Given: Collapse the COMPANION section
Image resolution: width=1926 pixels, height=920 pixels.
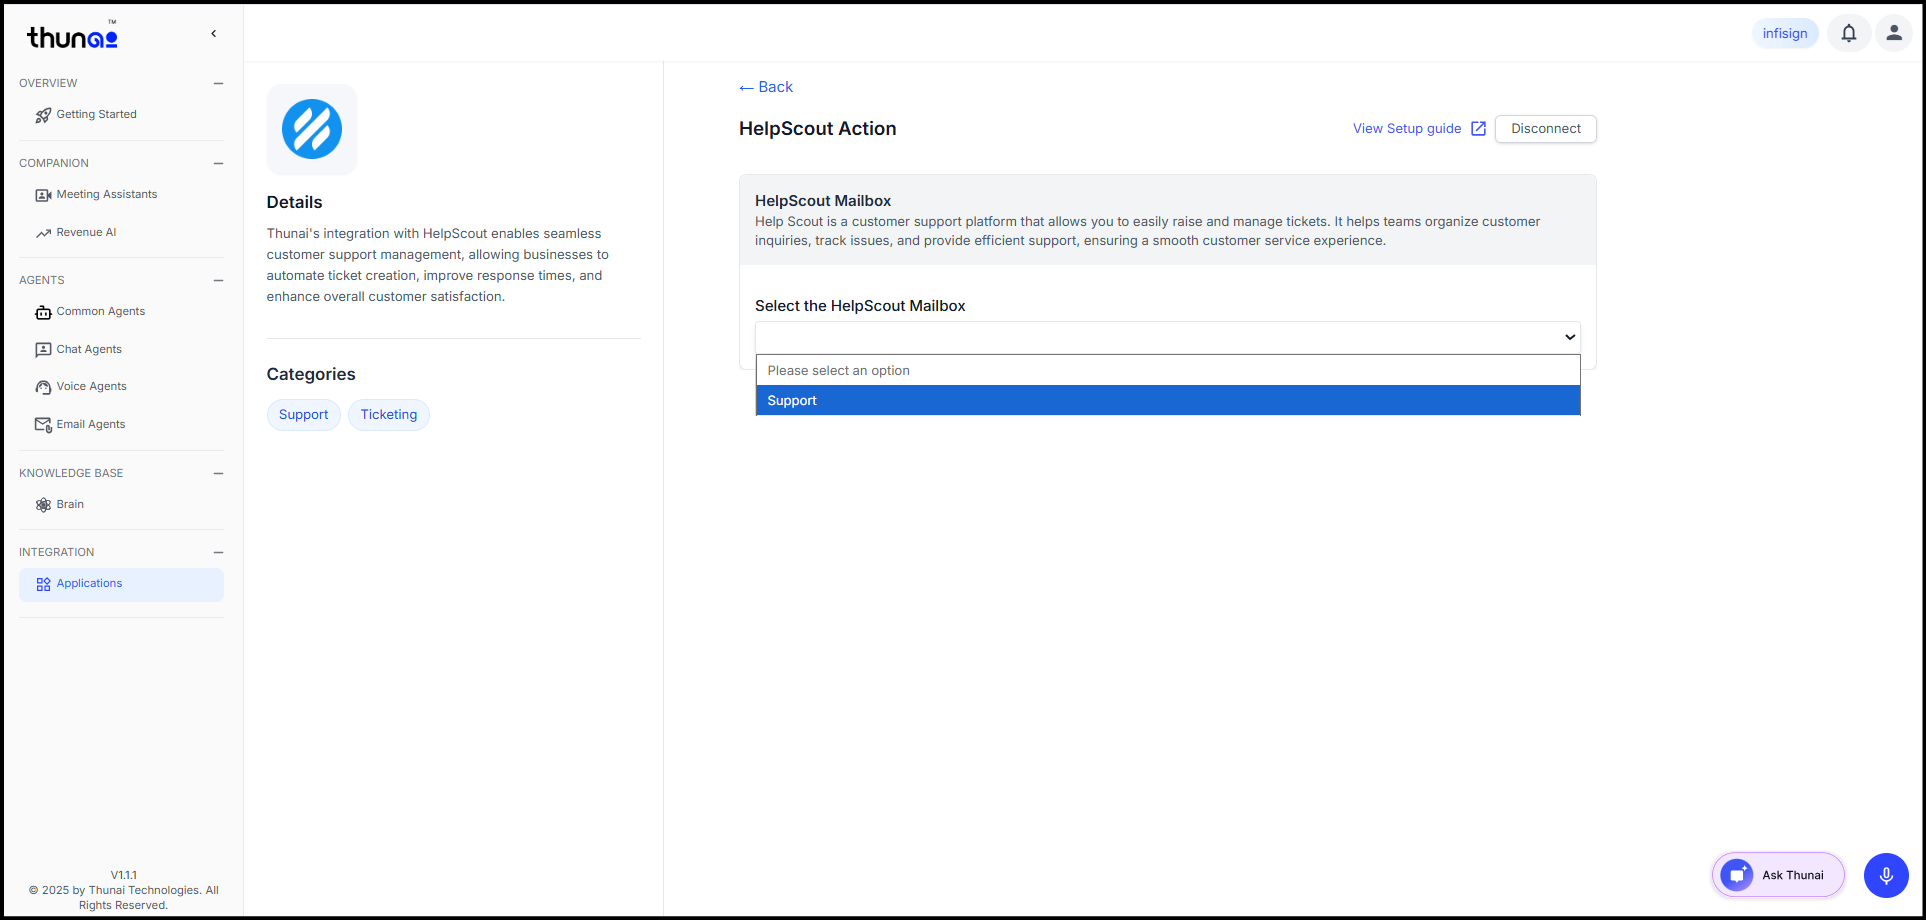Looking at the screenshot, I should tap(218, 164).
